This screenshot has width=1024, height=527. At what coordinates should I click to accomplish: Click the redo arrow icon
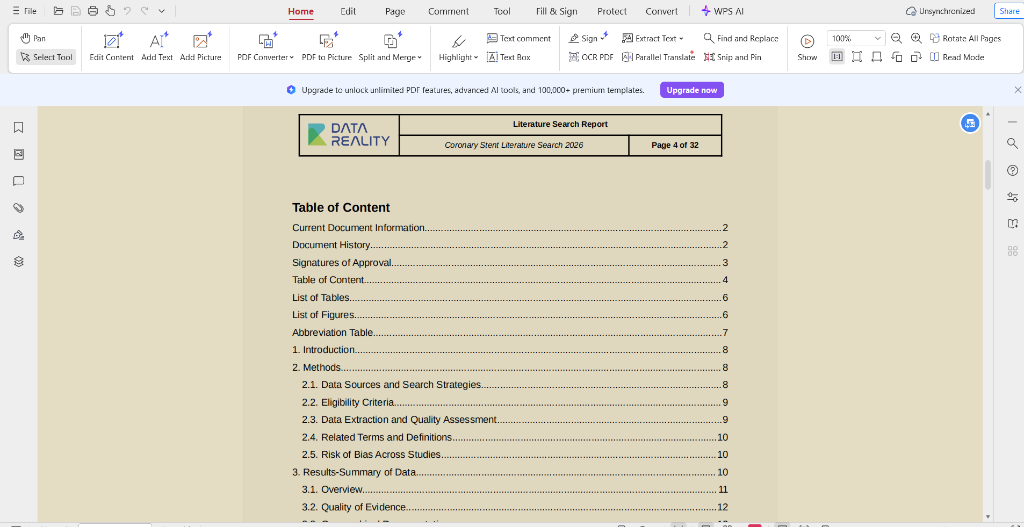(x=144, y=11)
